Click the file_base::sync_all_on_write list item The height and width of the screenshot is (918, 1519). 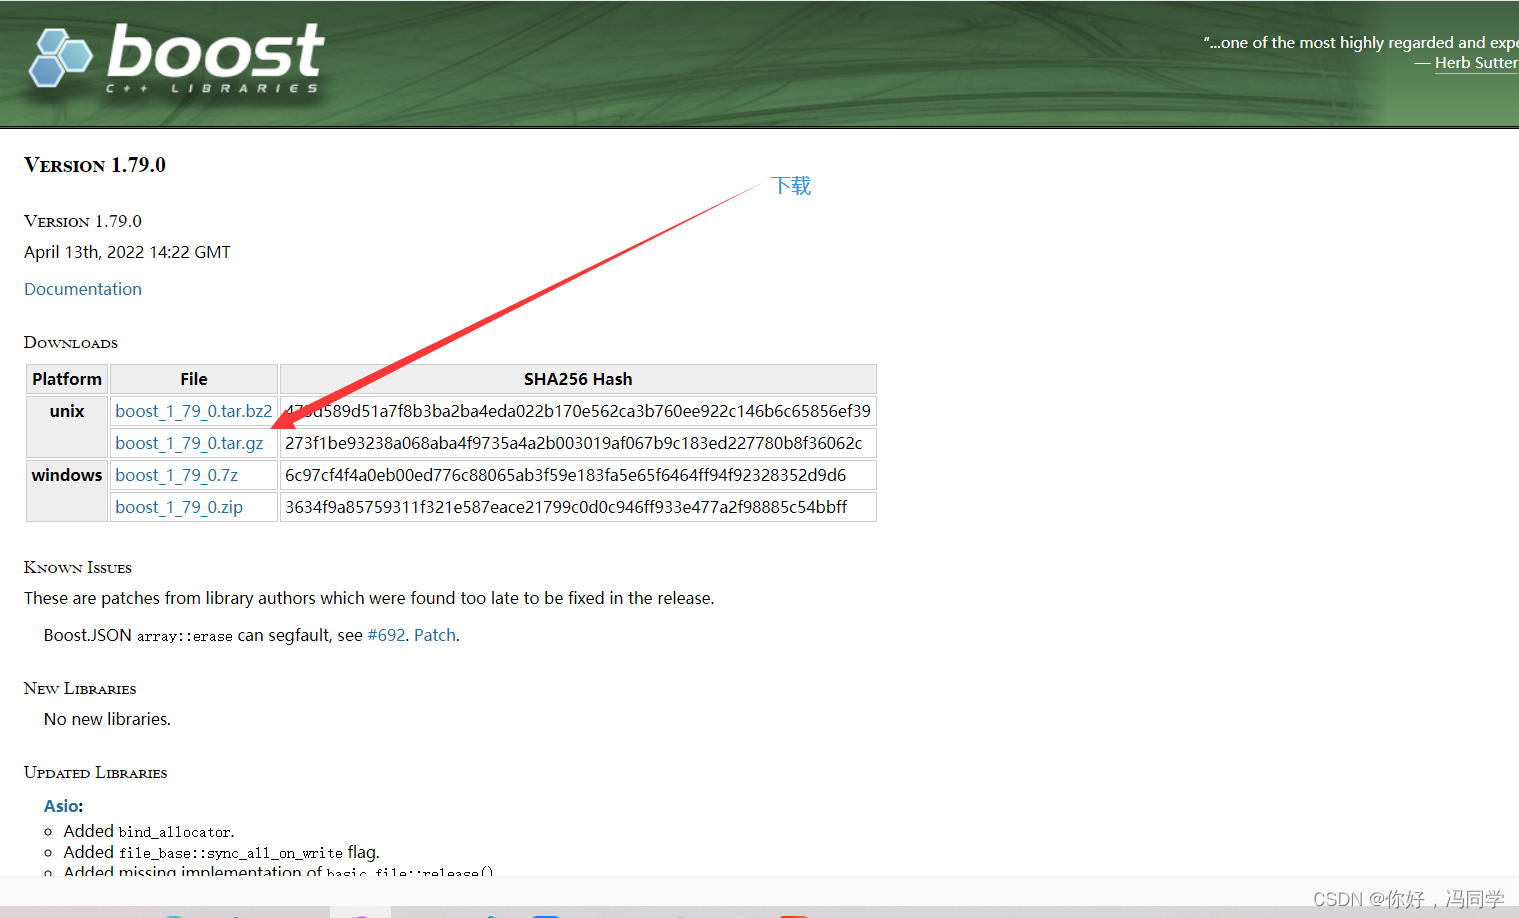222,852
